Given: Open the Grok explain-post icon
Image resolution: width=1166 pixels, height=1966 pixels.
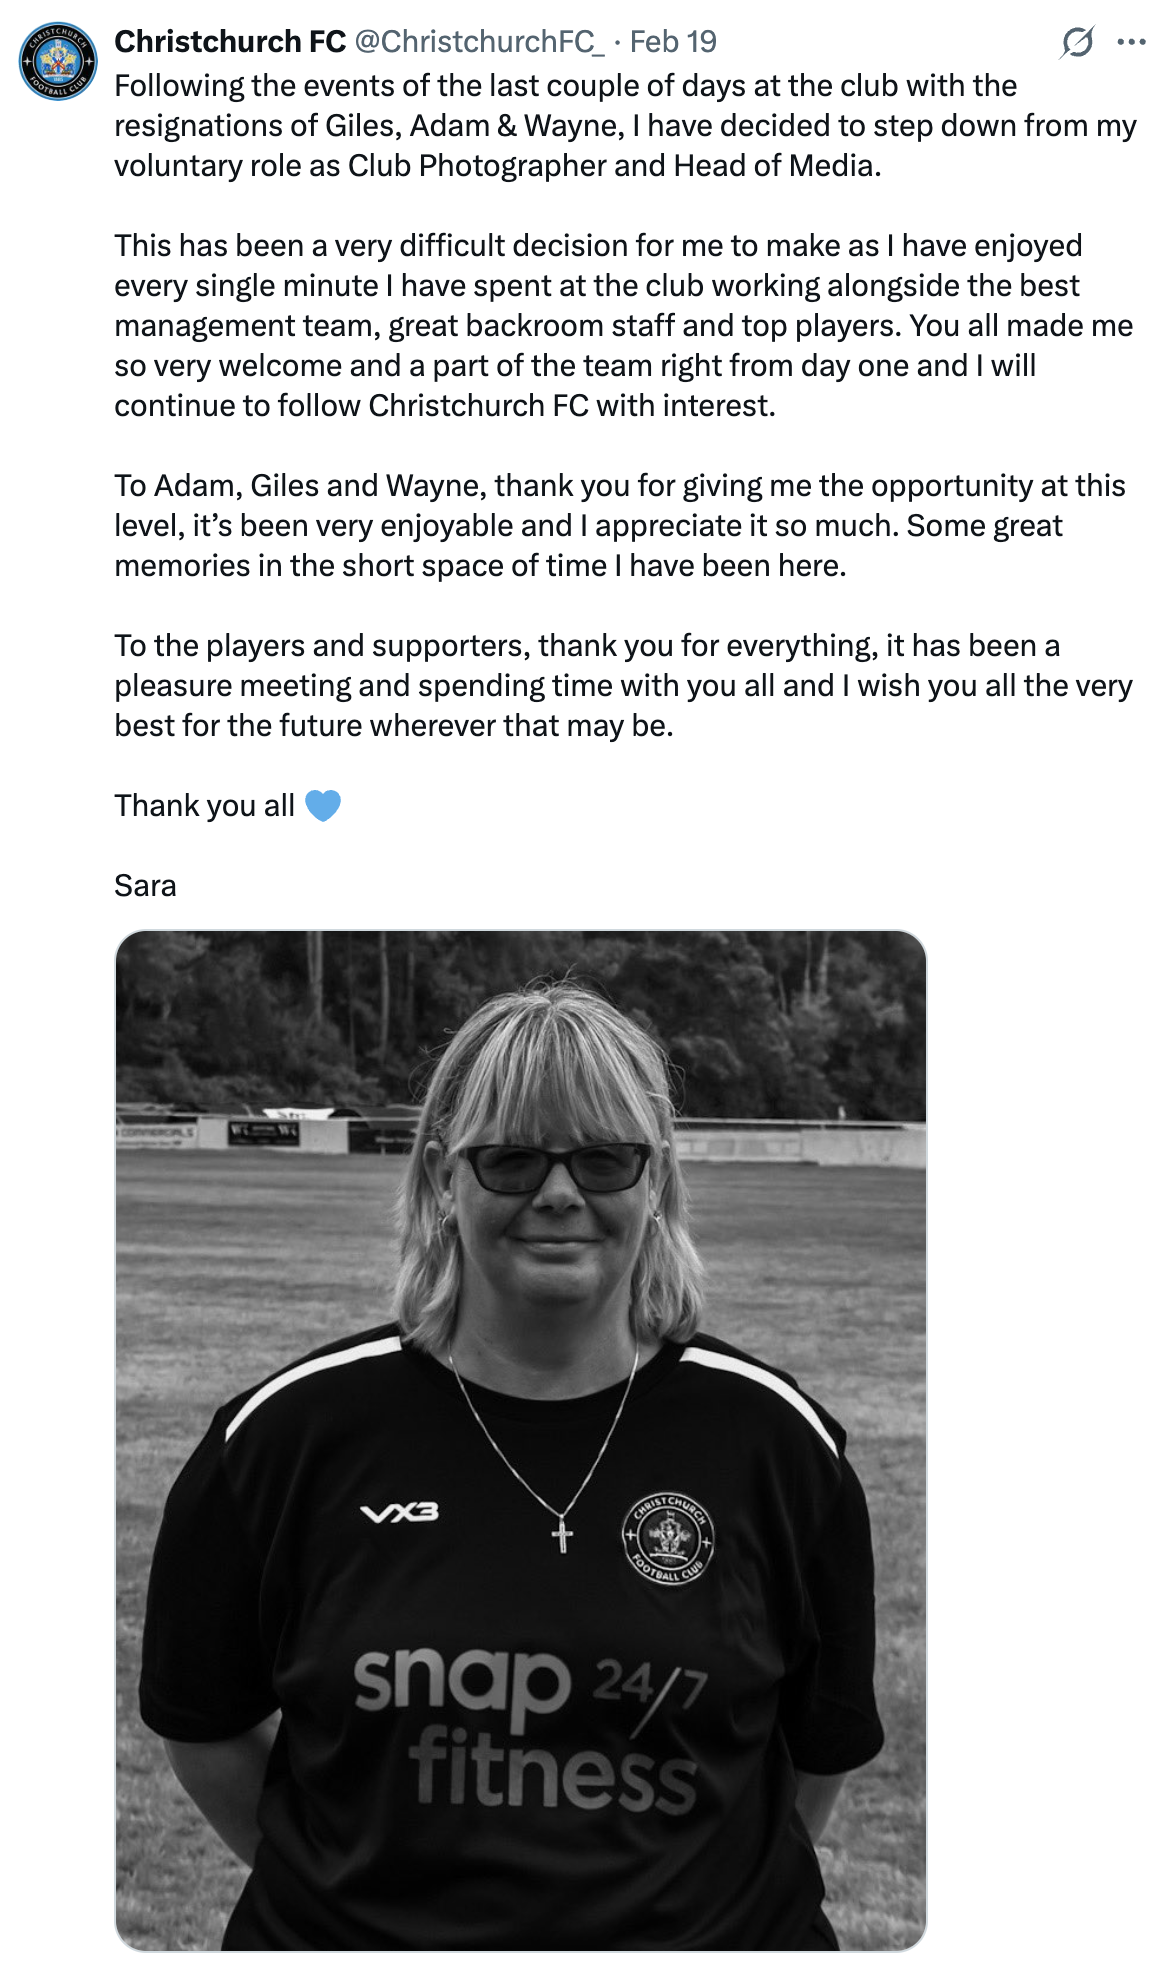Looking at the screenshot, I should click(1077, 42).
